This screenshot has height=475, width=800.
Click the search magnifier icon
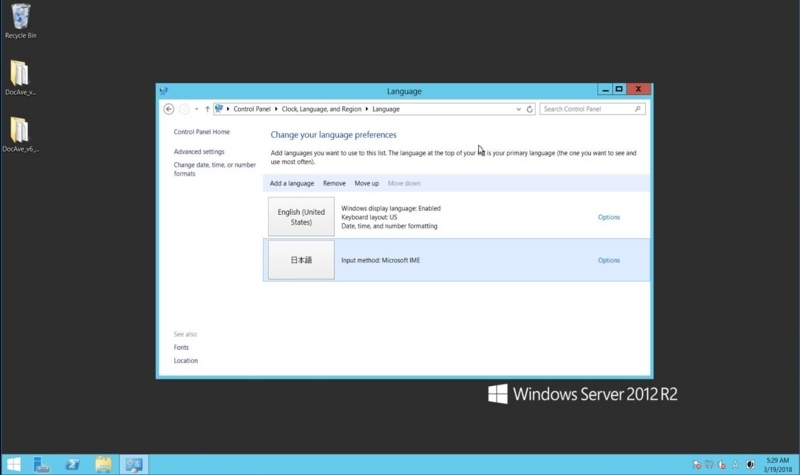click(x=637, y=109)
